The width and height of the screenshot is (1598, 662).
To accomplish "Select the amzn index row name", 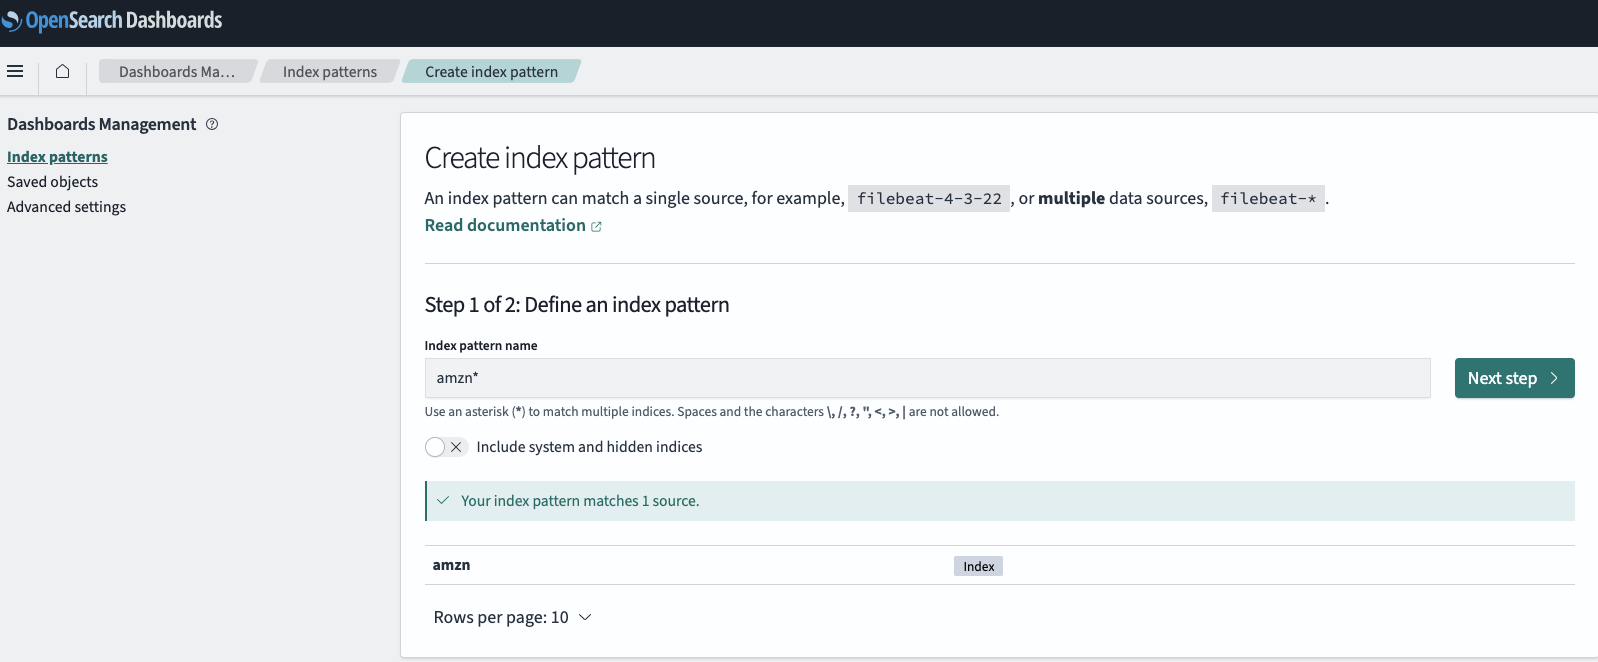I will (451, 565).
